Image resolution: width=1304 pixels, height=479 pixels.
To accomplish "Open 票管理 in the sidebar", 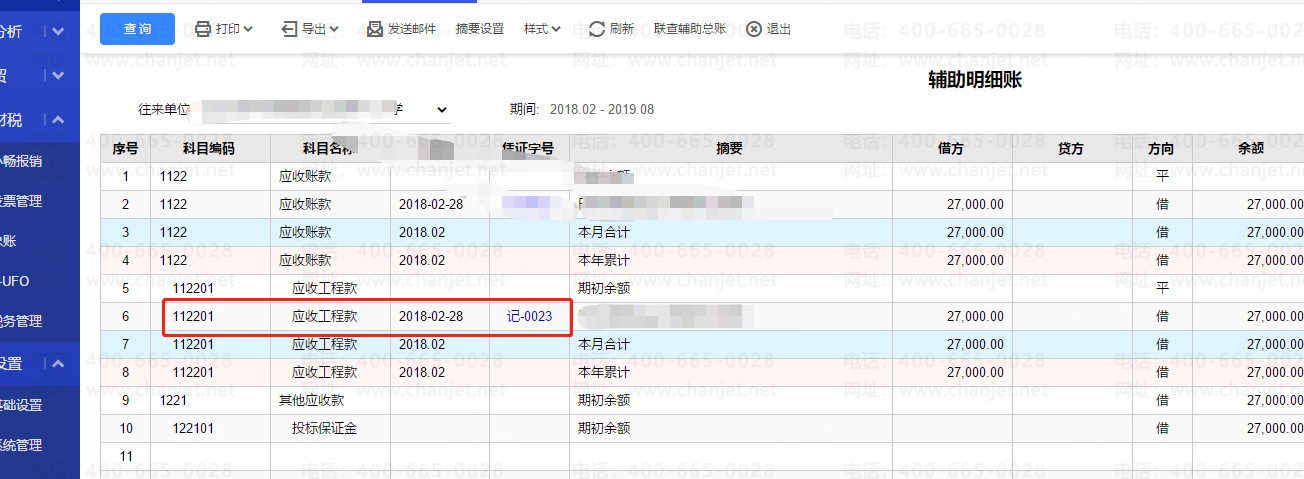I will (21, 201).
